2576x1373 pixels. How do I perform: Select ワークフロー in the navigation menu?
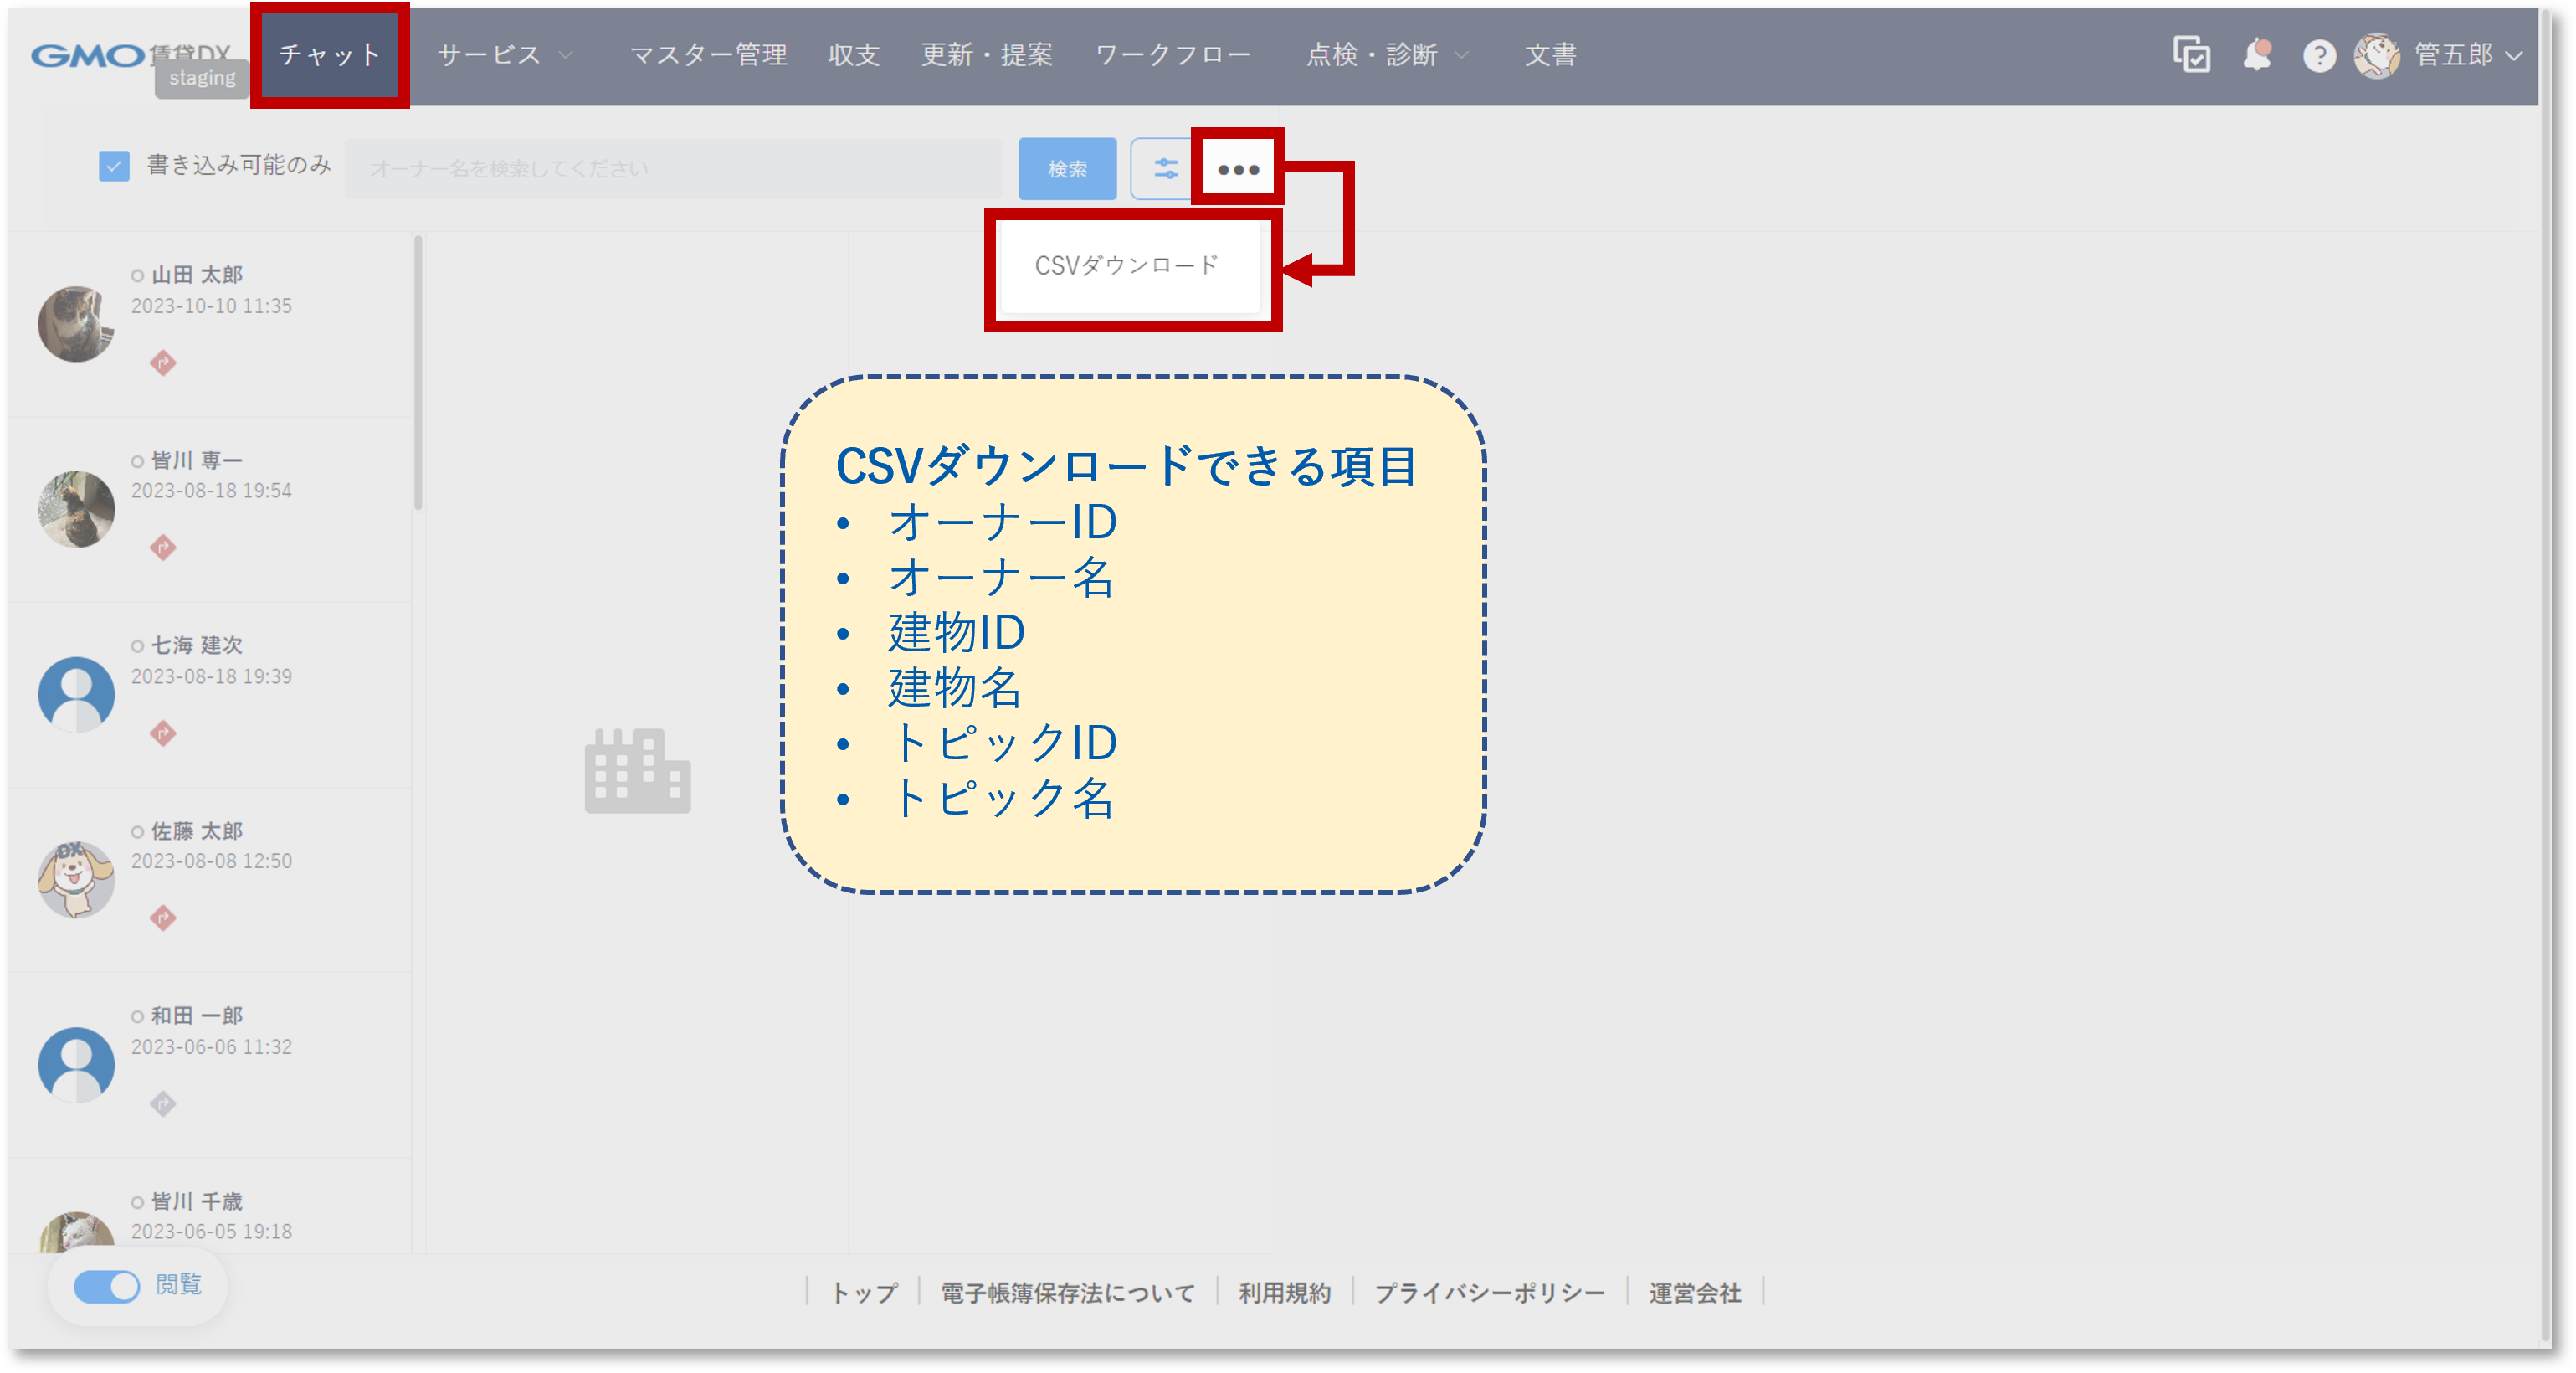(1175, 56)
